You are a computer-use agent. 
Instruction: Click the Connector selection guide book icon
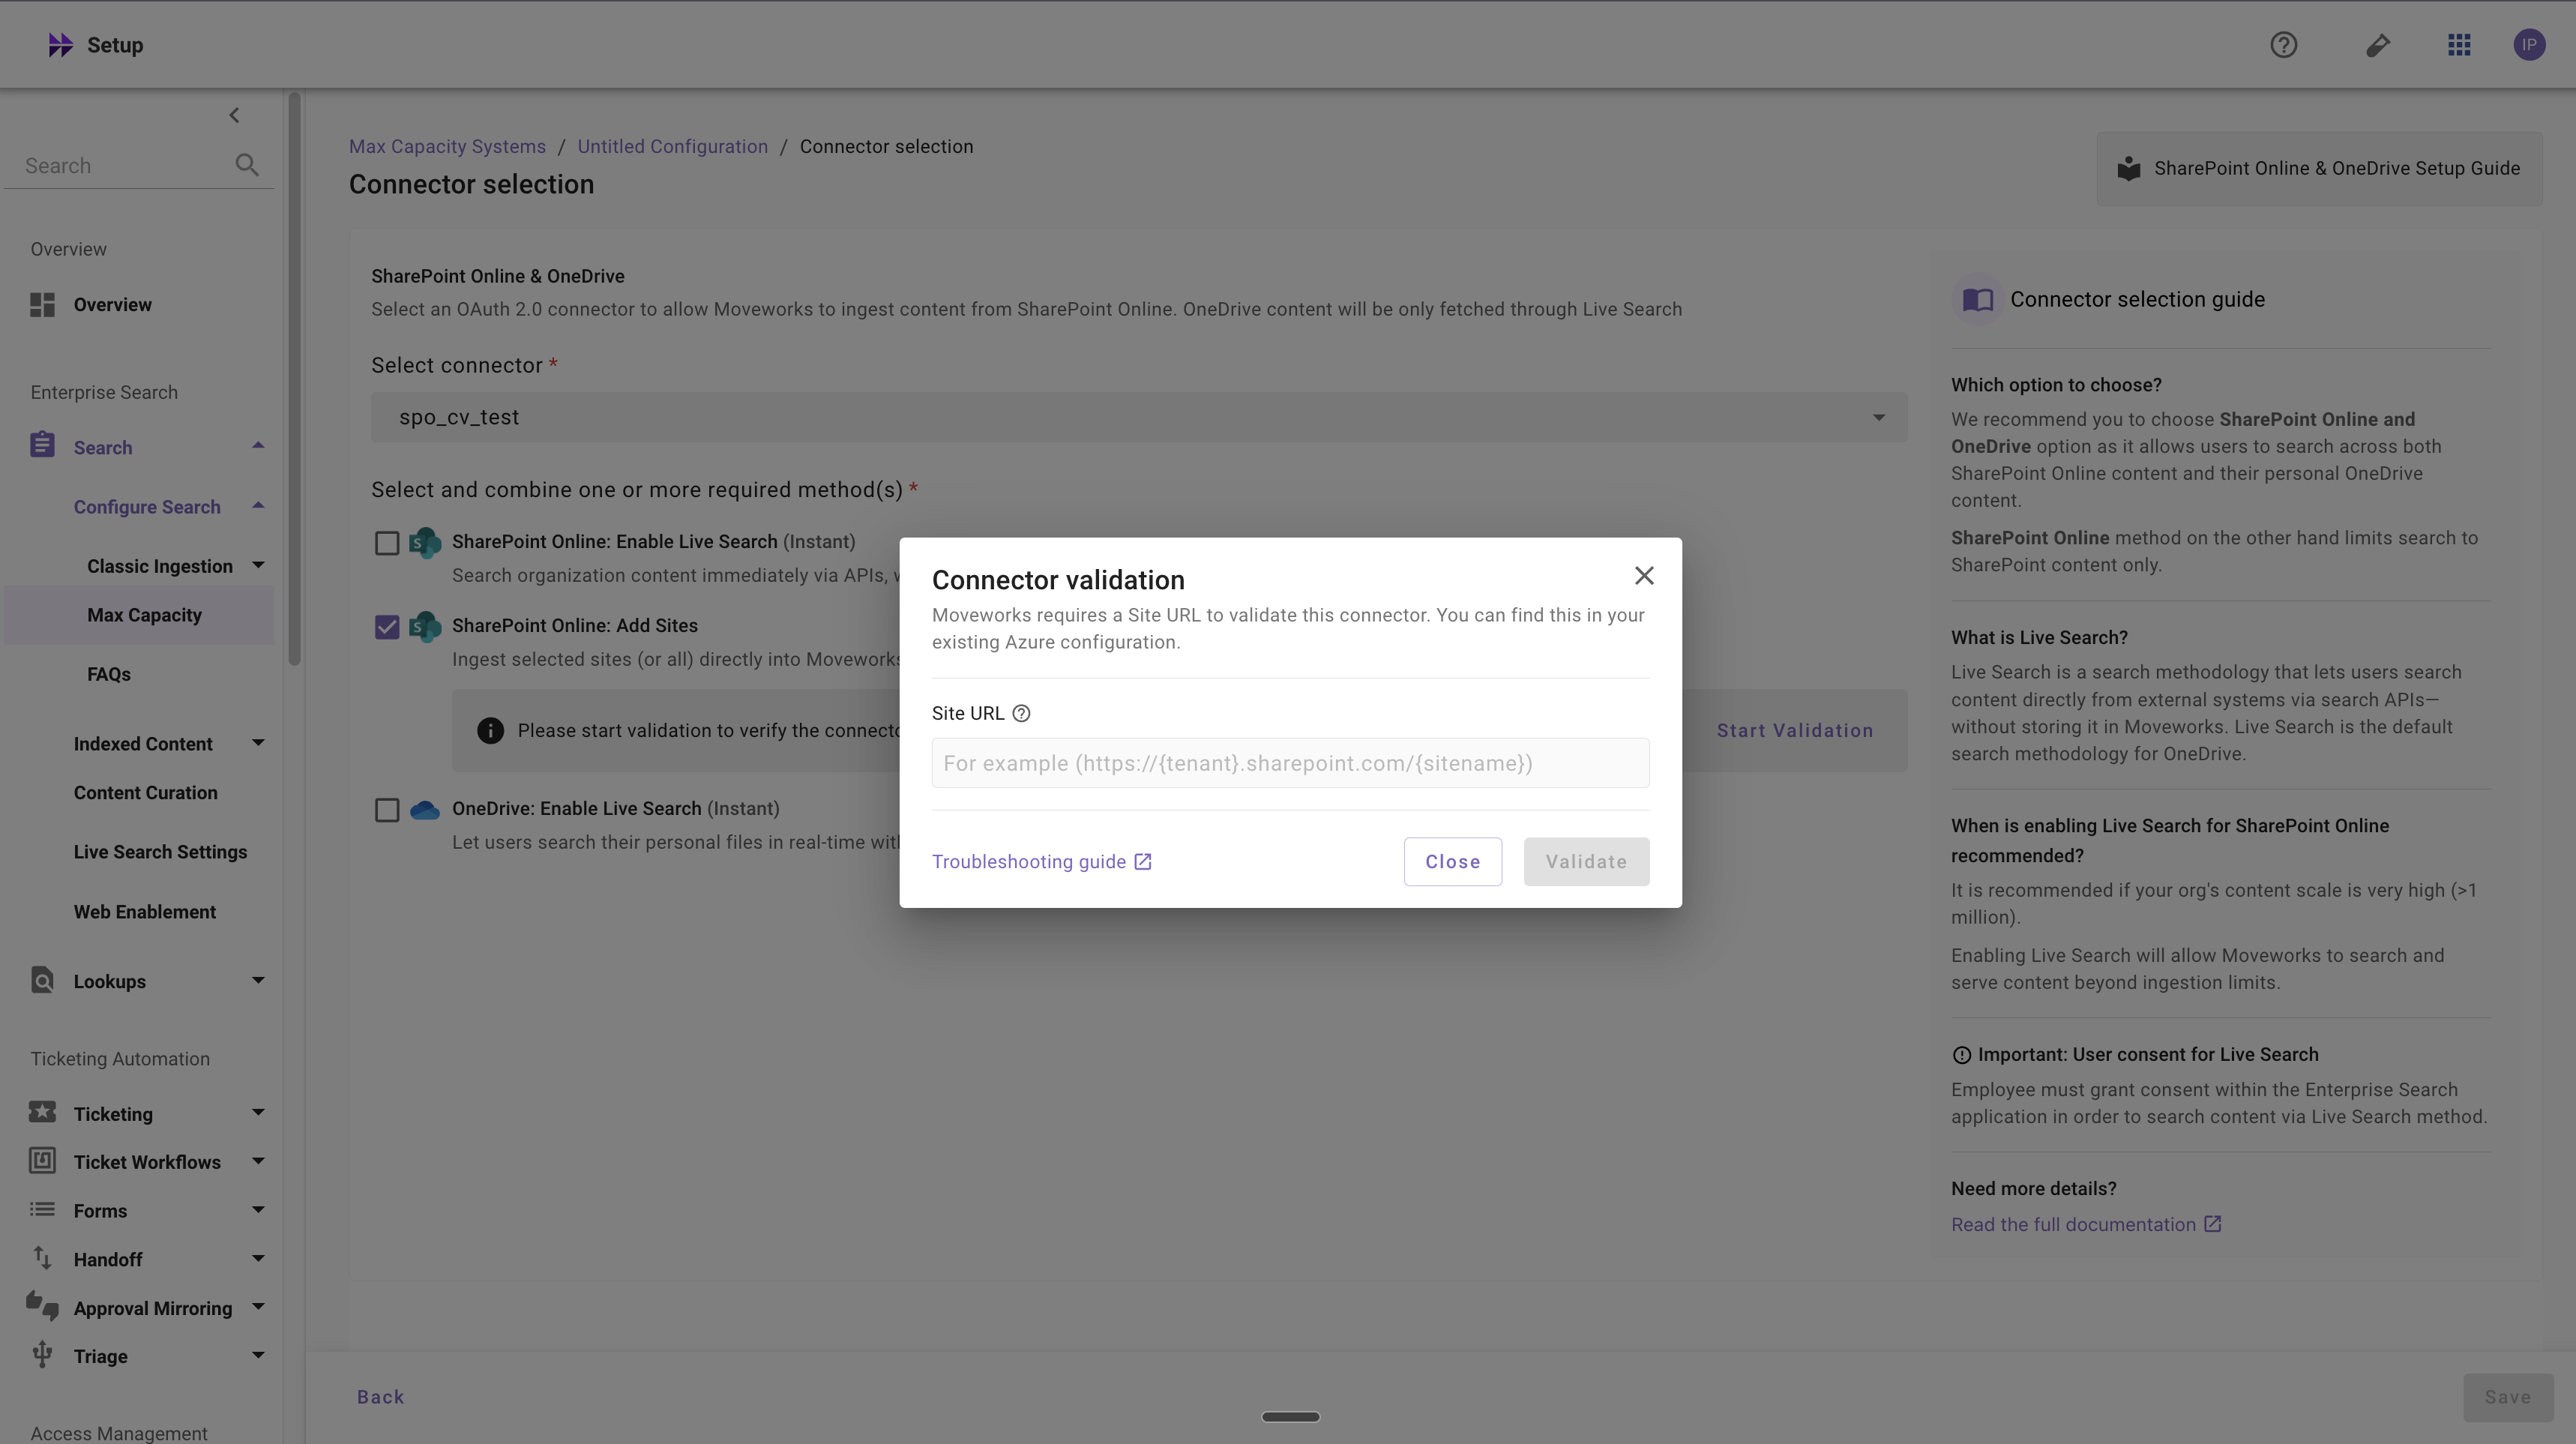coord(1977,299)
